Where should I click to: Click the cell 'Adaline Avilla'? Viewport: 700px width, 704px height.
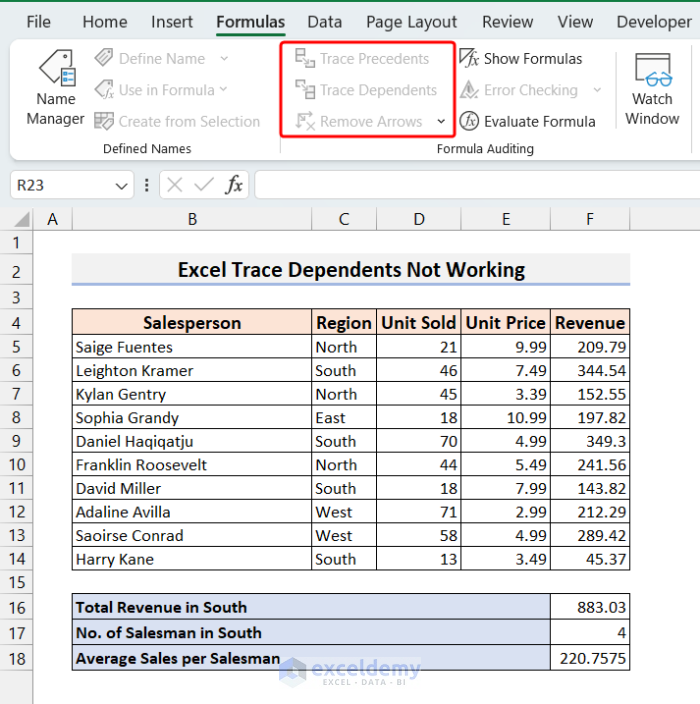coord(192,512)
